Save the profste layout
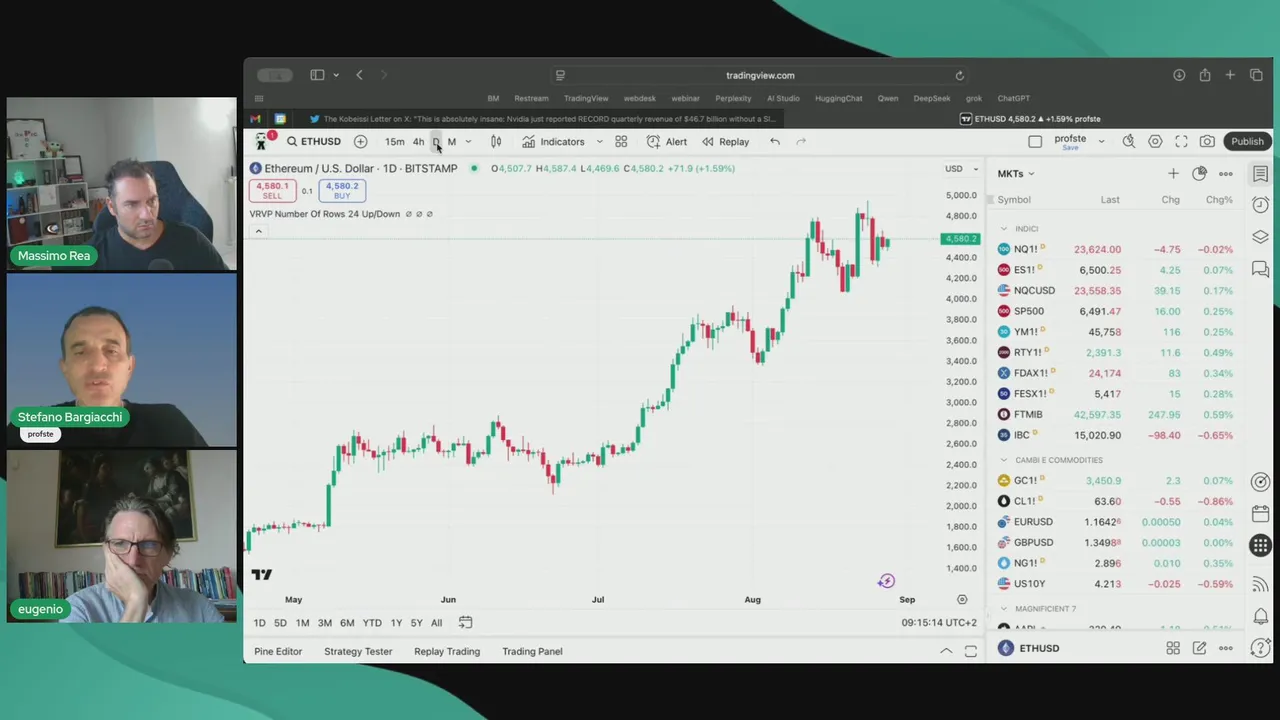 pos(1070,148)
